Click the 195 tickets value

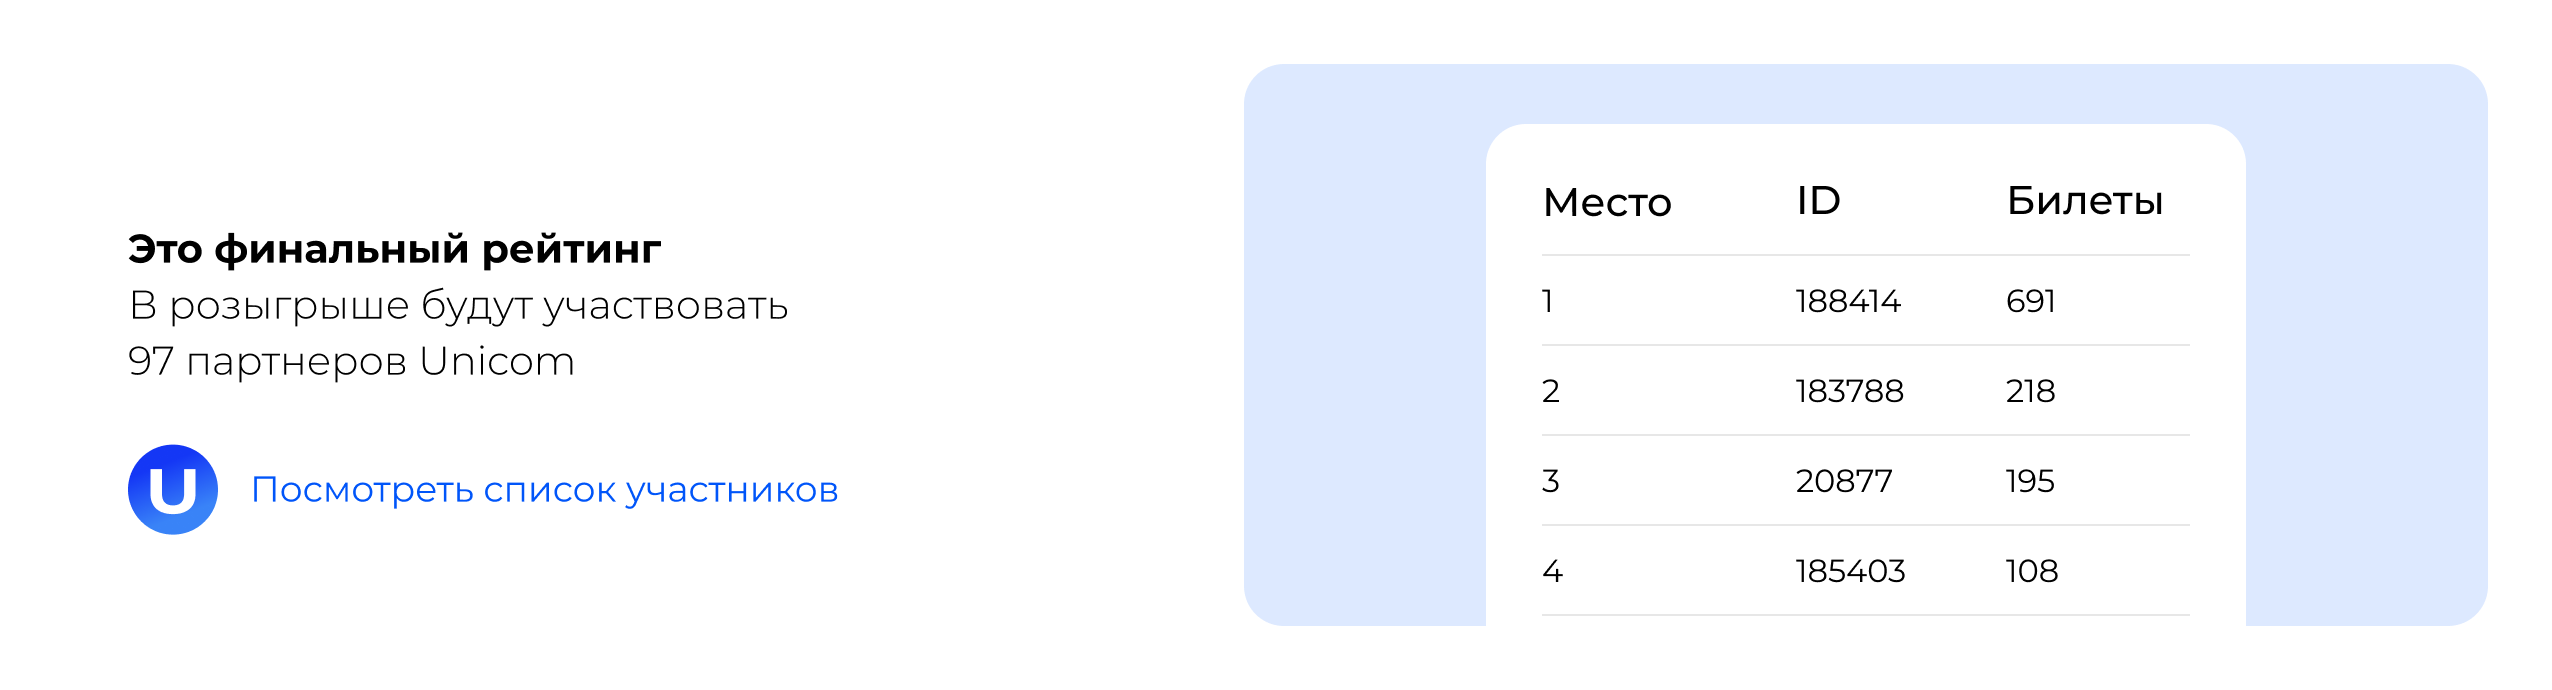tap(2029, 481)
